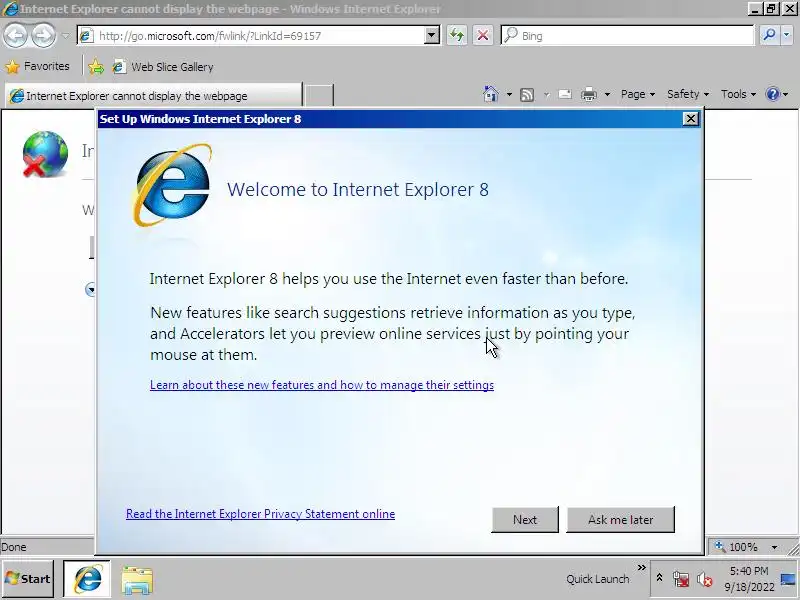Viewport: 800px width, 600px height.
Task: Close the Set Up Internet Explorer 8 dialog
Action: pyautogui.click(x=690, y=119)
